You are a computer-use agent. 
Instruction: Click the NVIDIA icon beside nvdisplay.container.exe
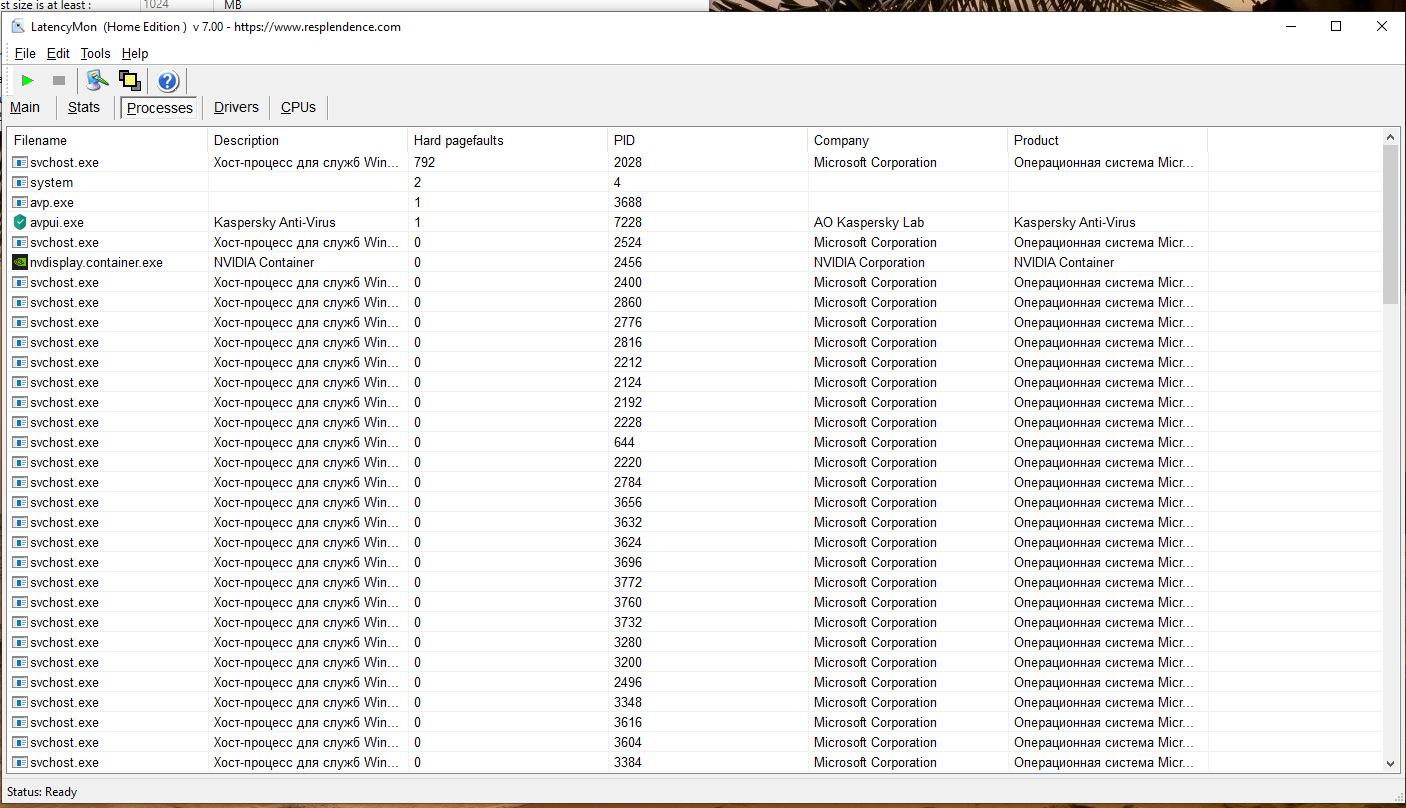pyautogui.click(x=20, y=262)
